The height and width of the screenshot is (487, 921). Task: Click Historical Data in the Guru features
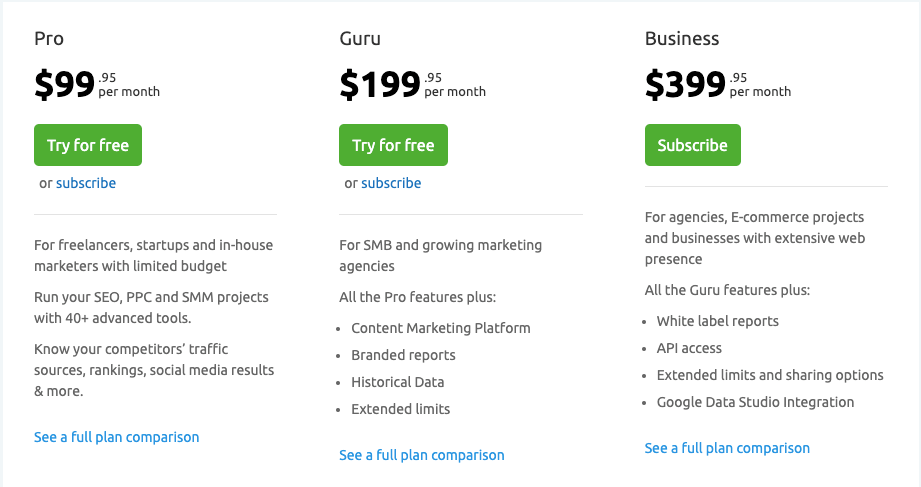click(398, 382)
